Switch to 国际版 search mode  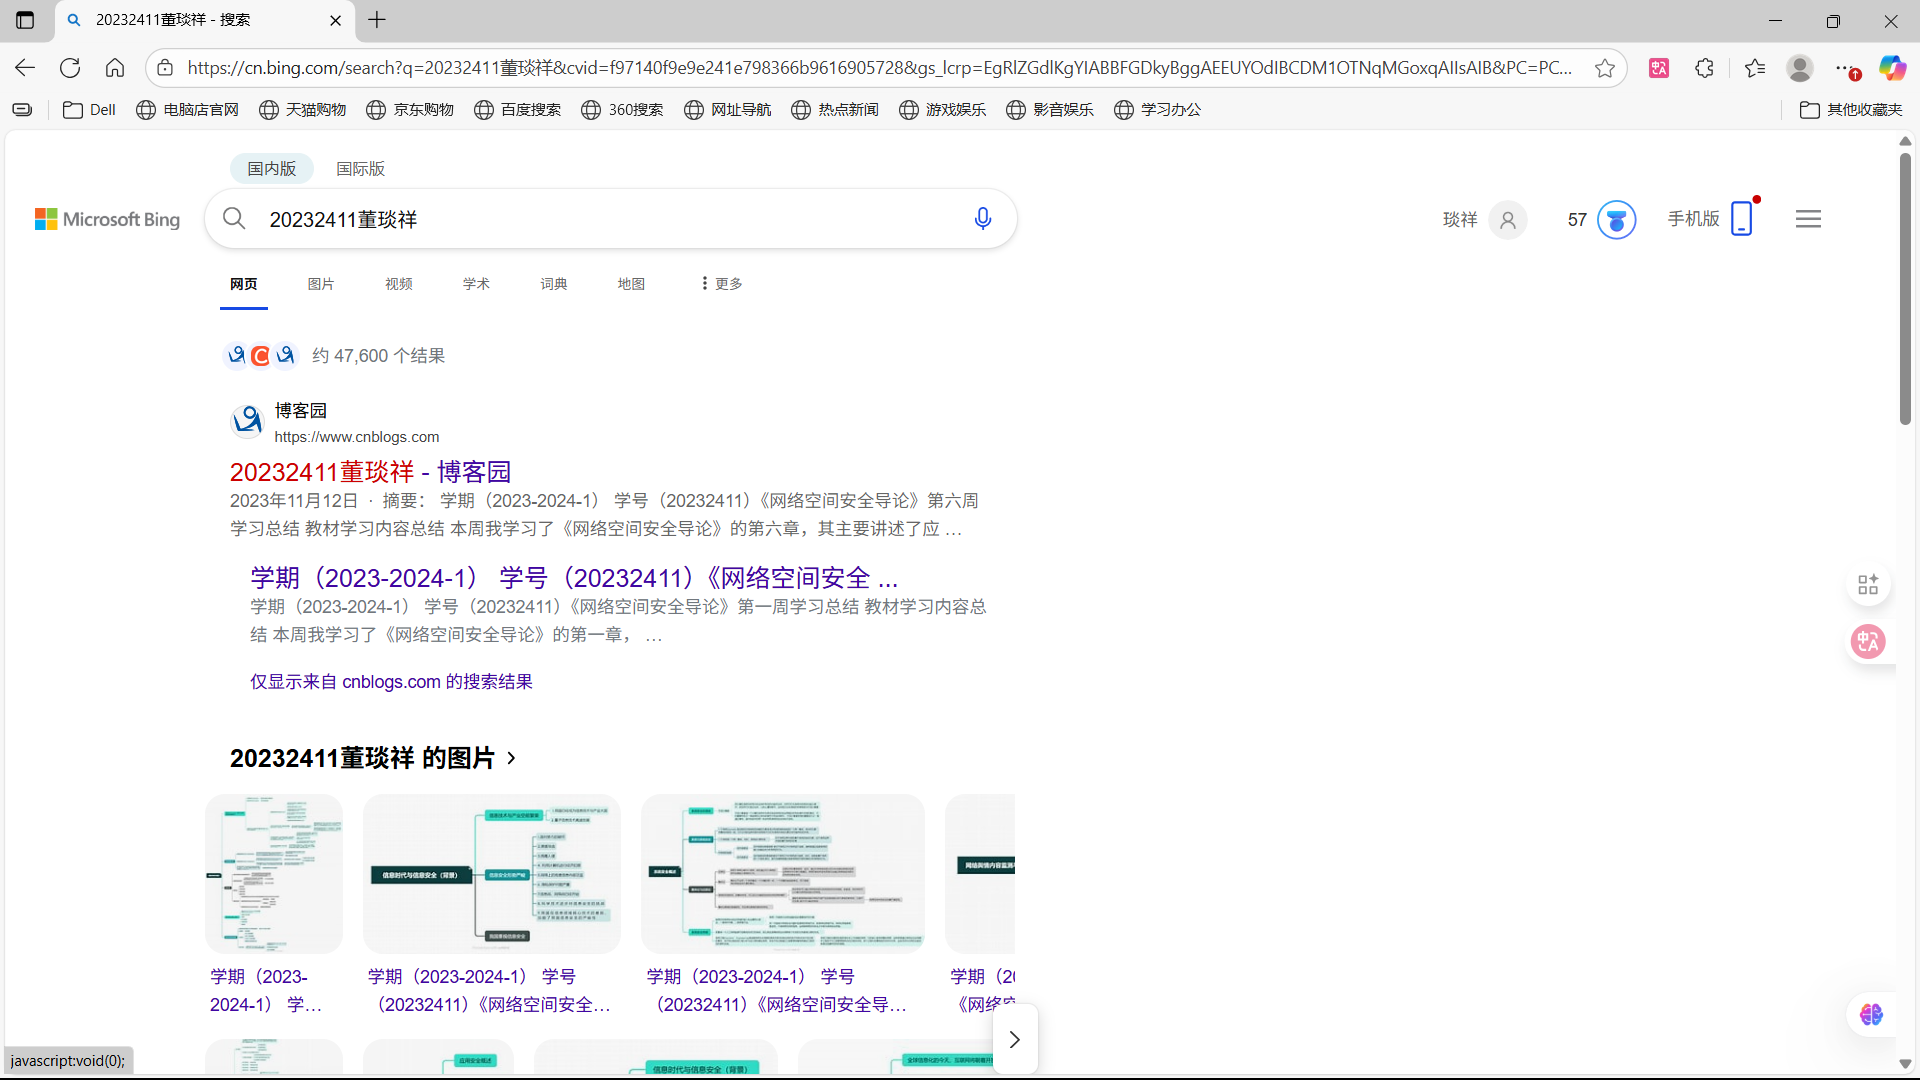tap(360, 168)
